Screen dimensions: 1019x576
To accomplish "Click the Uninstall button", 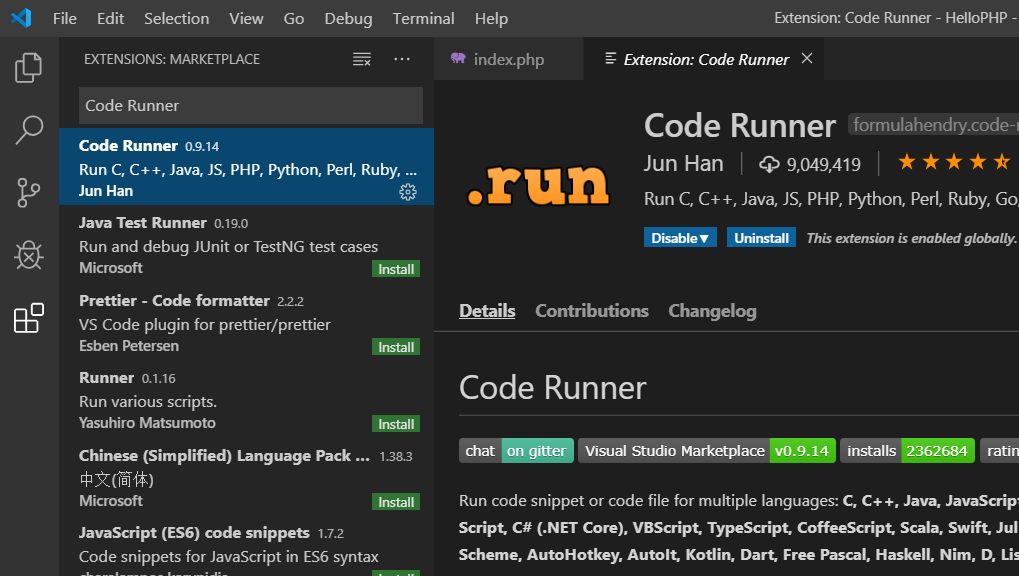I will click(x=761, y=237).
